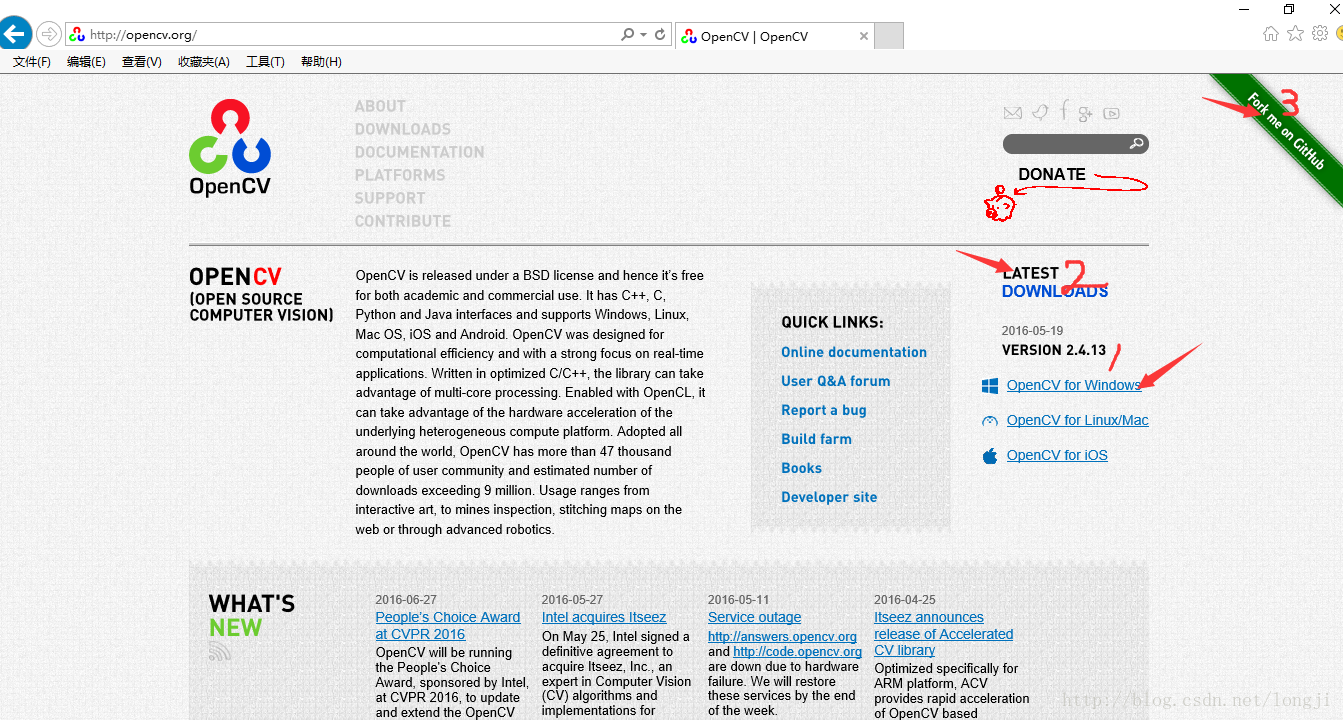Refresh the page with reload icon

click(x=660, y=34)
